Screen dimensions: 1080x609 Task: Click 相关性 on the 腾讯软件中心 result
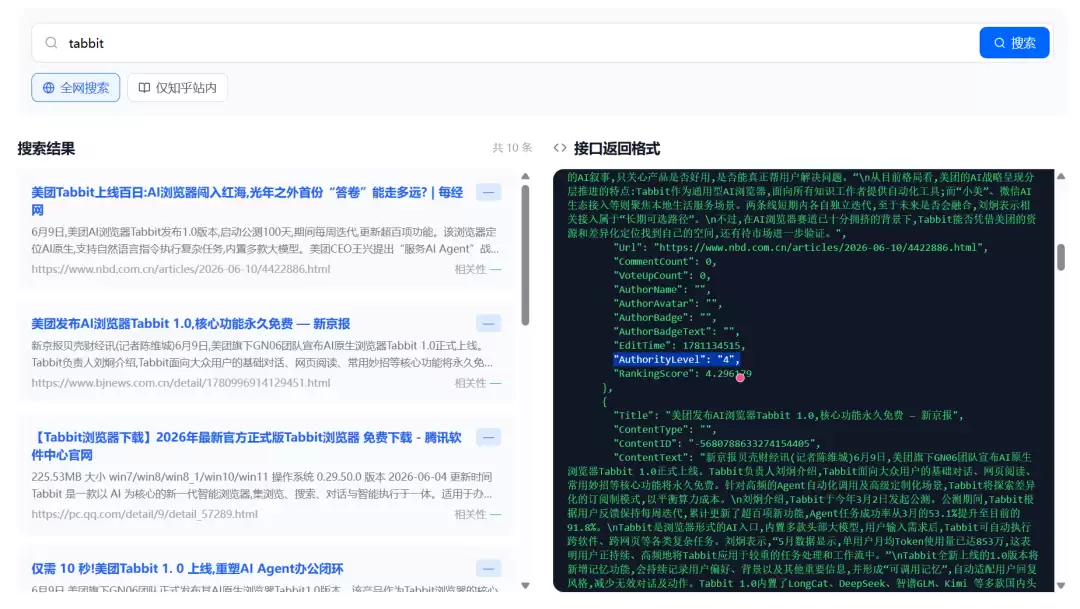pos(477,514)
